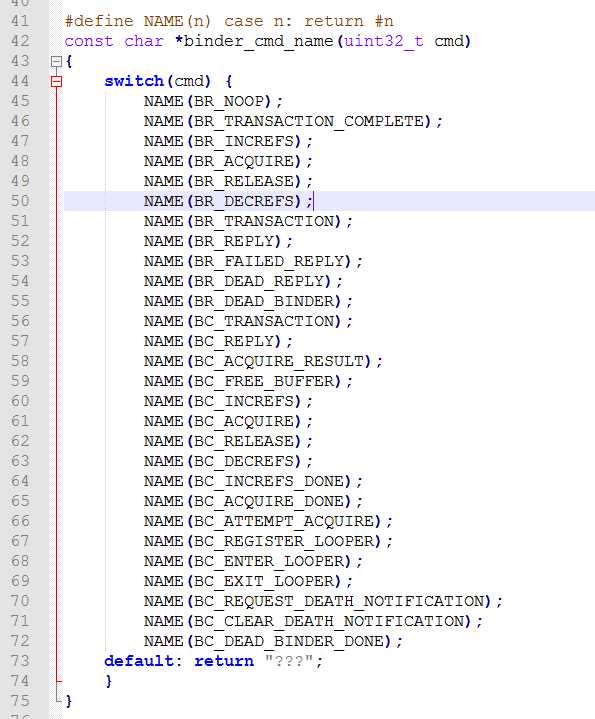Image resolution: width=595 pixels, height=719 pixels.
Task: Click 'BC_ACQUIRE_RESULT' on line 58
Action: coord(279,361)
